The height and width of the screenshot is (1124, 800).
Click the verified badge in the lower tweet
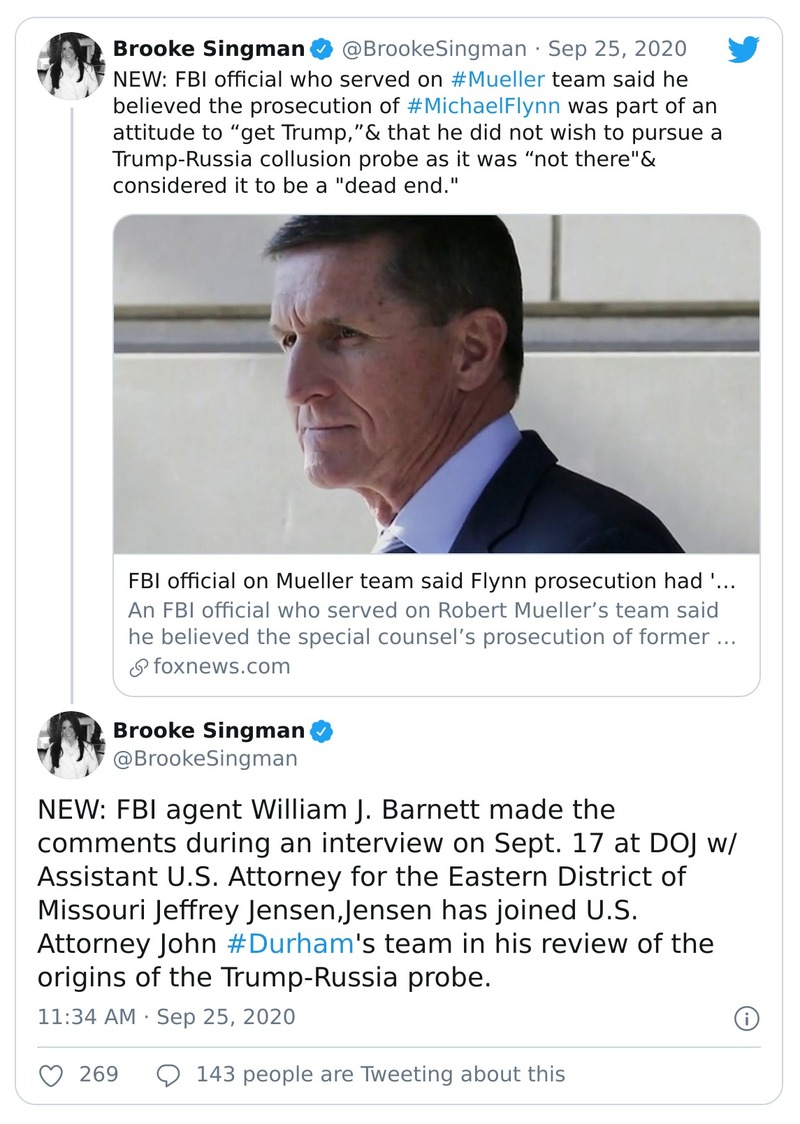321,731
